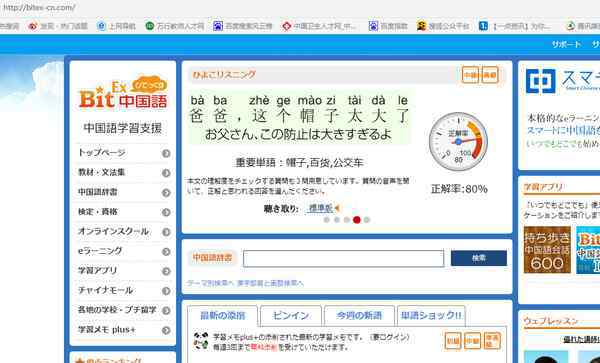The image size is (600, 363).
Task: Click the dark blue 検索 search button
Action: tap(479, 258)
